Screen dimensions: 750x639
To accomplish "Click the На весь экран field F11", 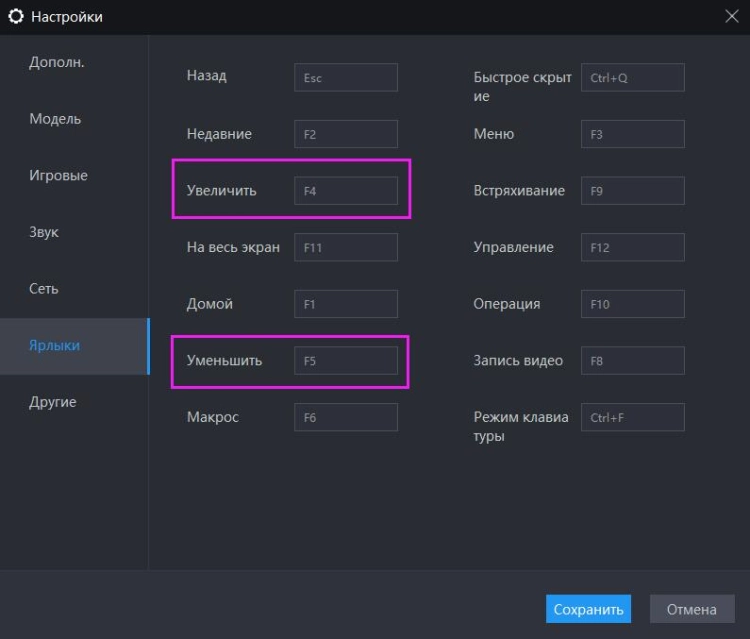I will click(345, 247).
